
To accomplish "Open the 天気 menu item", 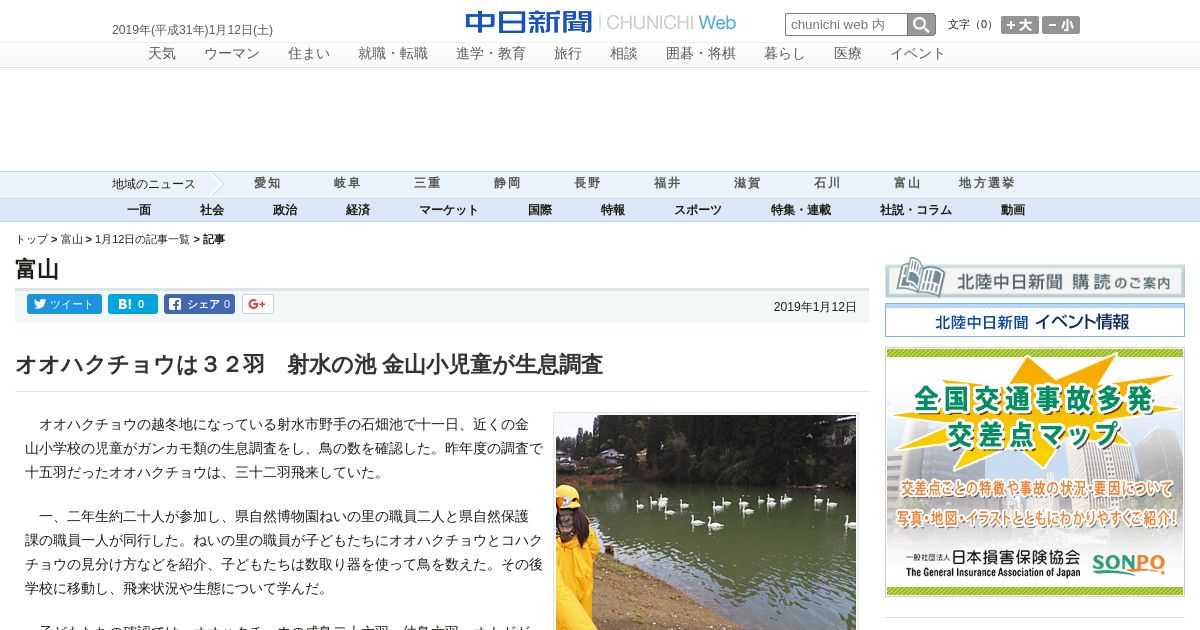I will (162, 54).
